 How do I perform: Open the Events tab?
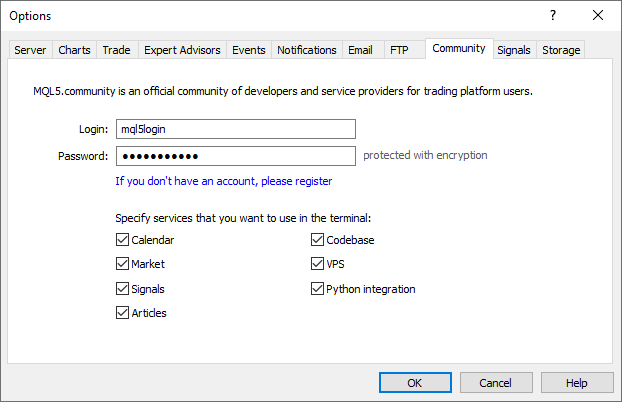point(249,50)
